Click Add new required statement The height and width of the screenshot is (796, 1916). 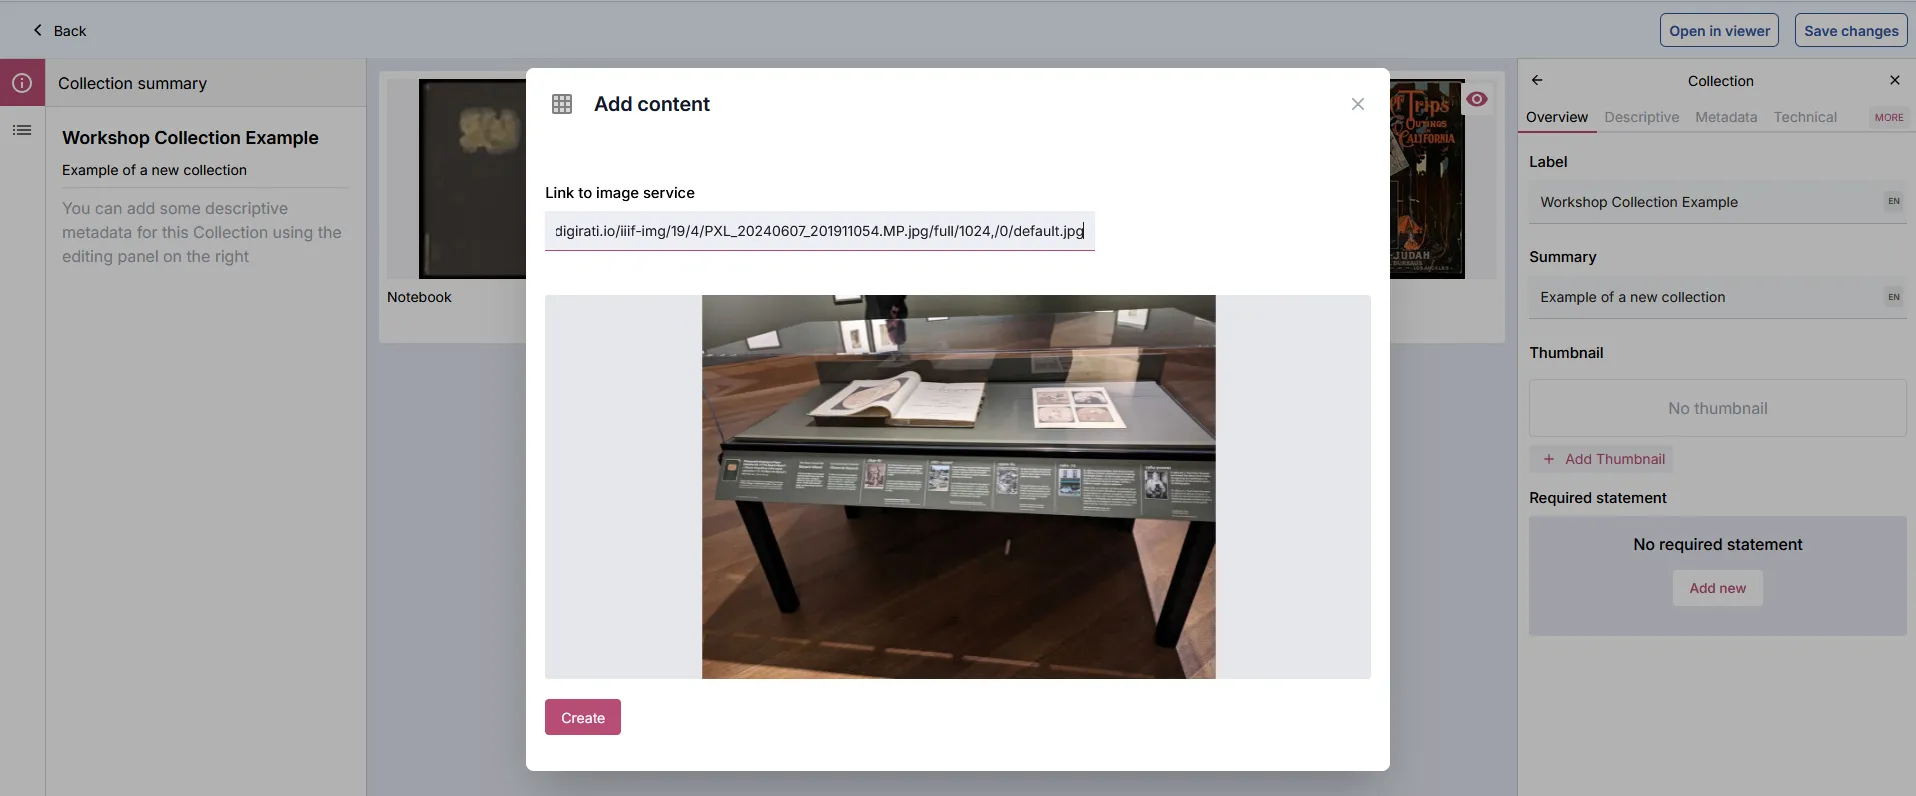[x=1717, y=588]
